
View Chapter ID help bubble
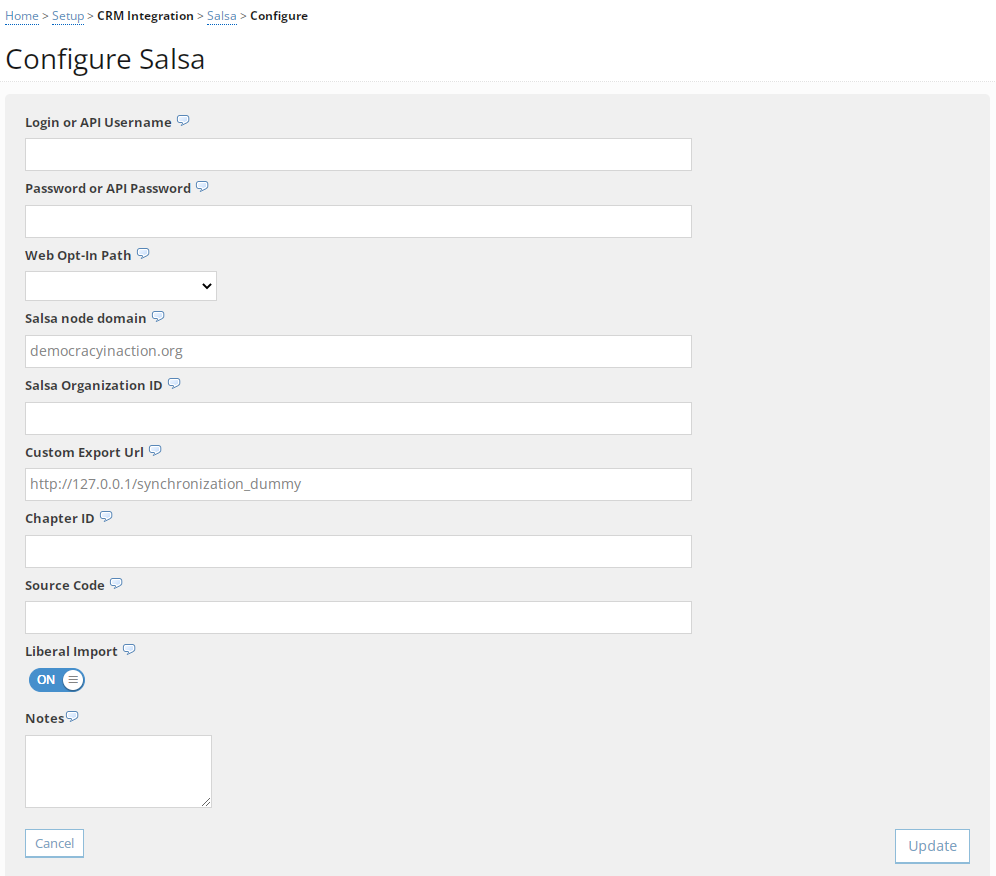click(106, 516)
